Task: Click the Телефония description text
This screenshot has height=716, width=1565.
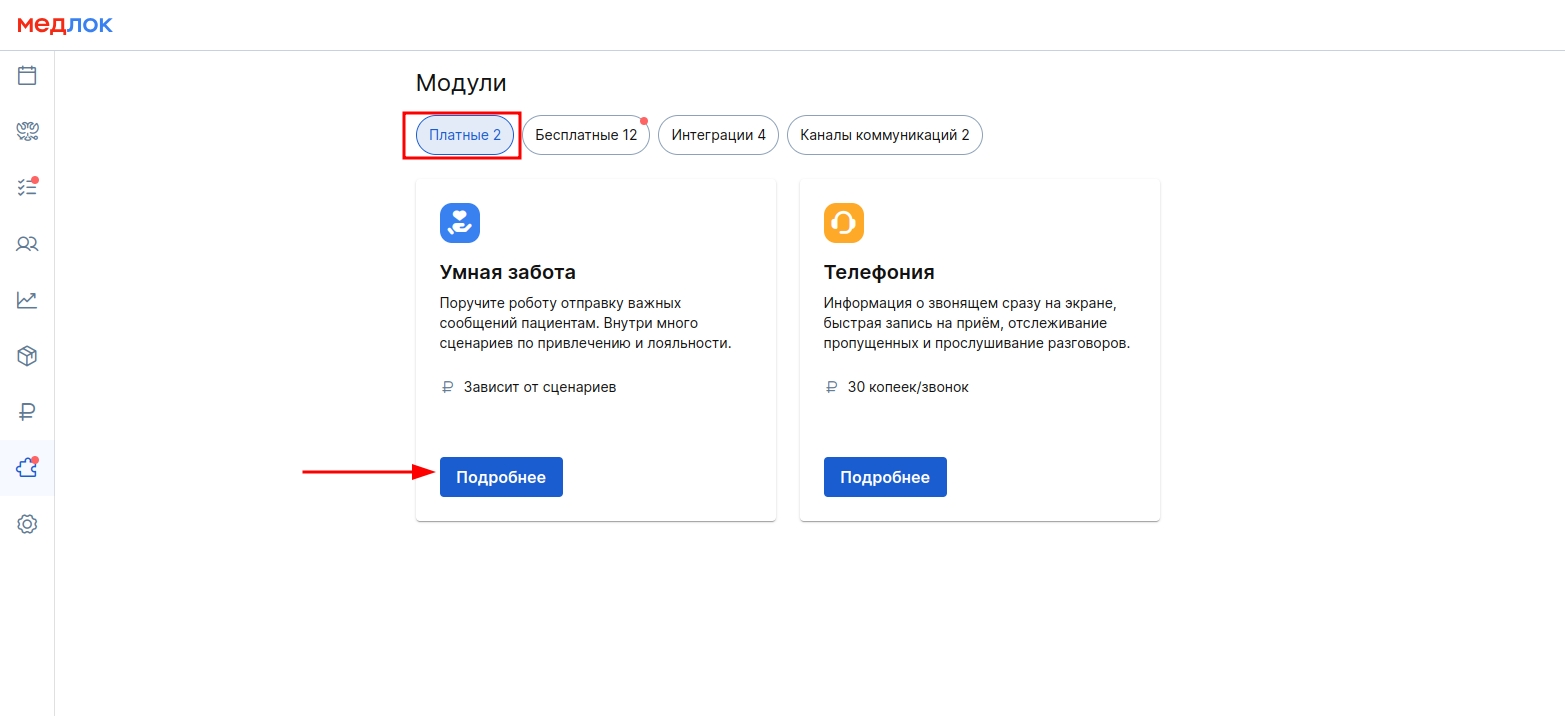Action: point(977,323)
